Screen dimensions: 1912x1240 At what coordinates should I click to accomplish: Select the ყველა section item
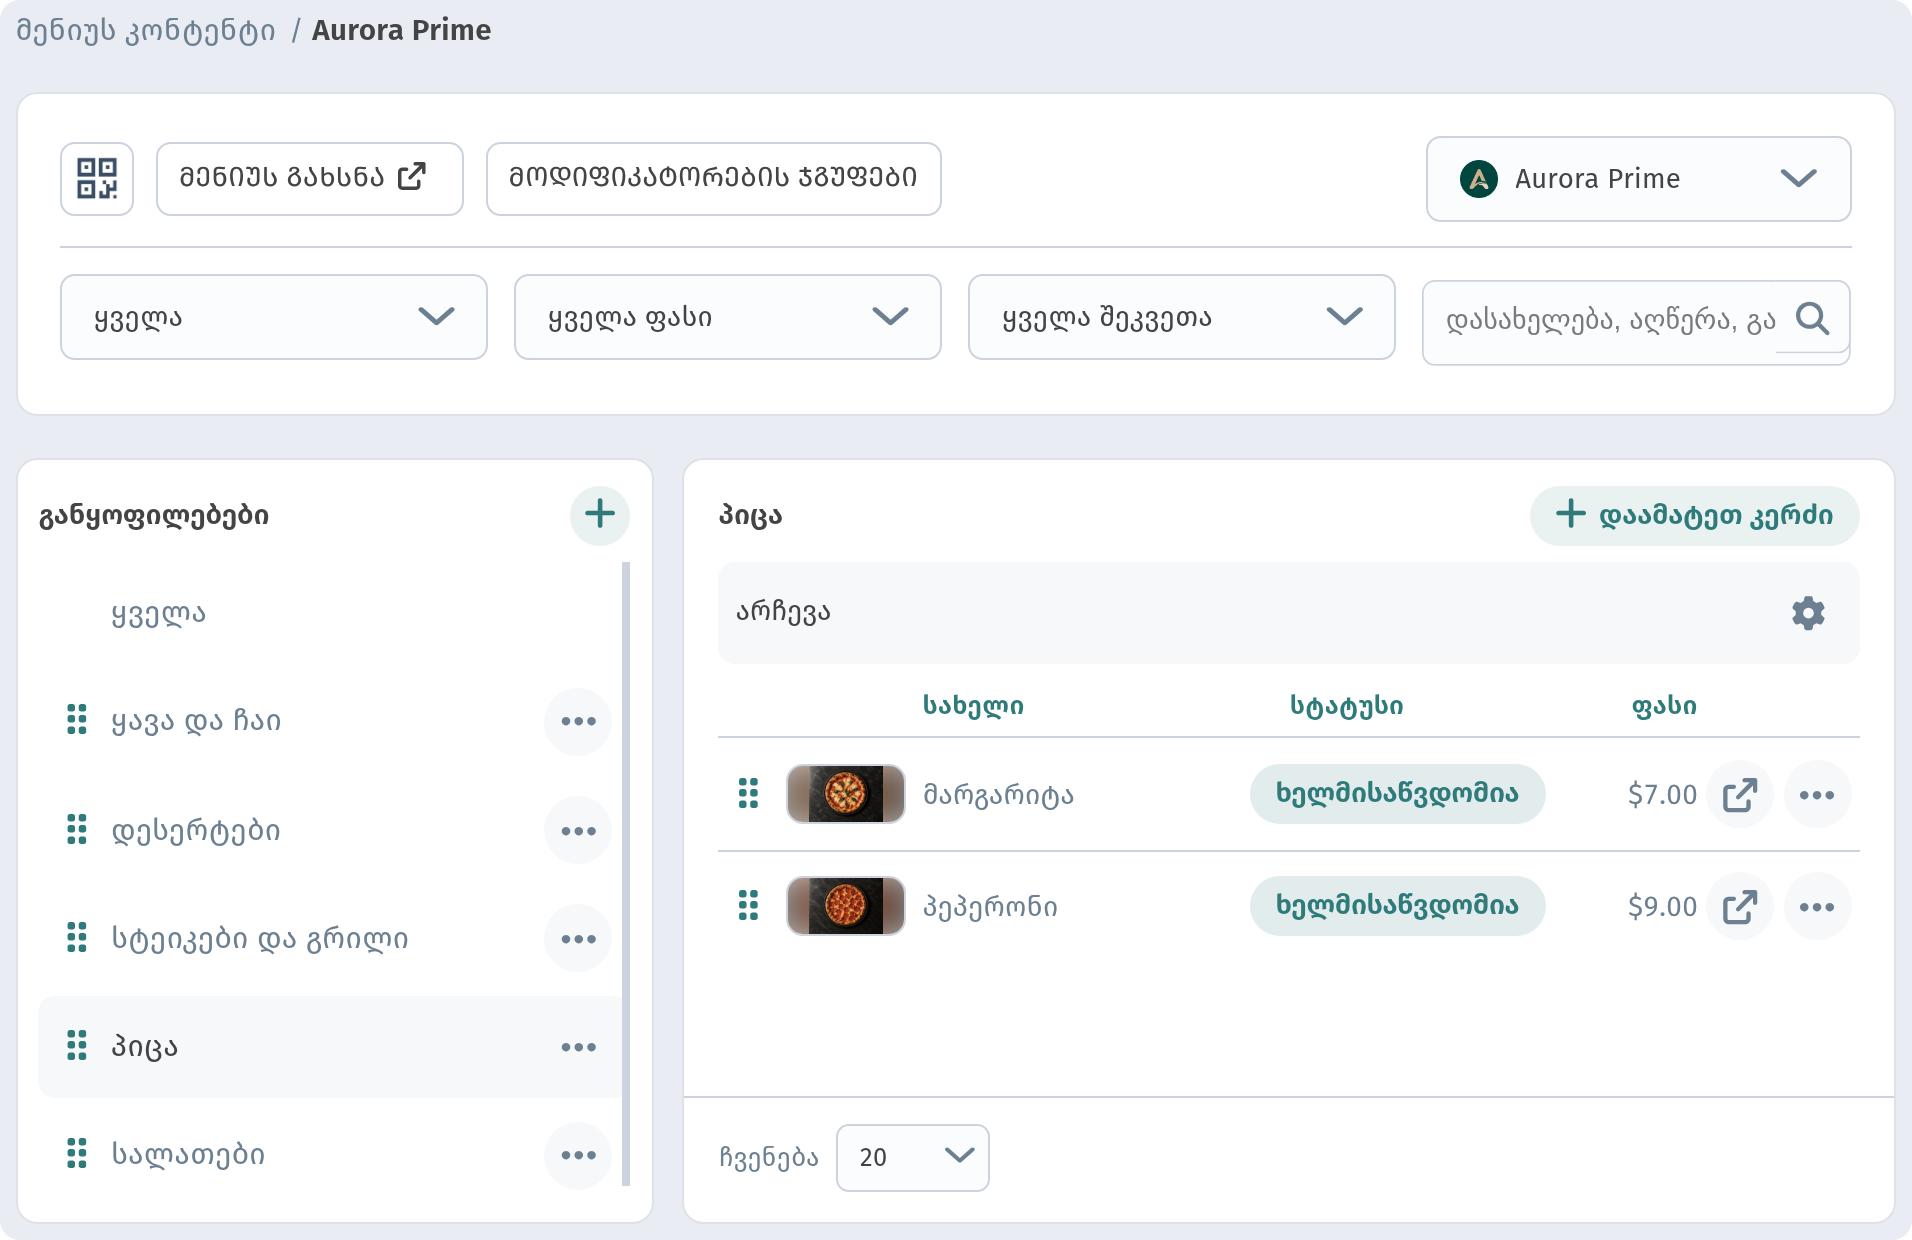(158, 613)
